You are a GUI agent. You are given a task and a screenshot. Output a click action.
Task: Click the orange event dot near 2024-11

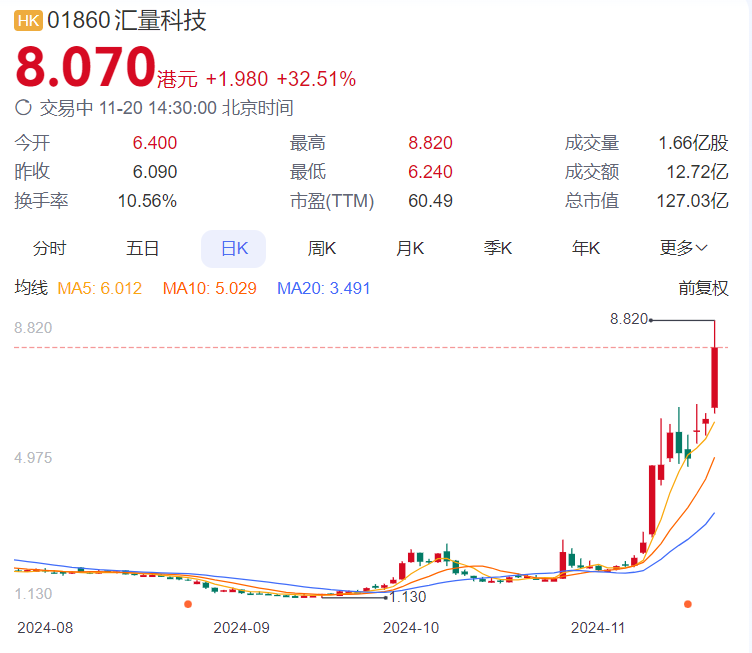point(687,604)
